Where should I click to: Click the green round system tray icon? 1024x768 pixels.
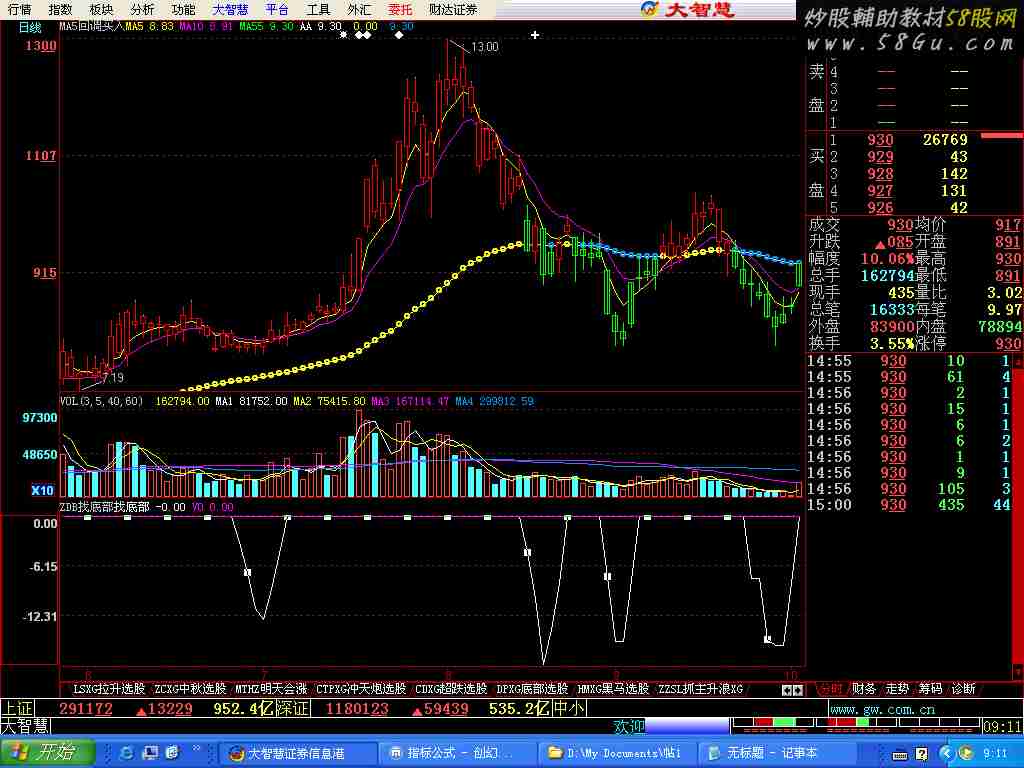[x=967, y=754]
